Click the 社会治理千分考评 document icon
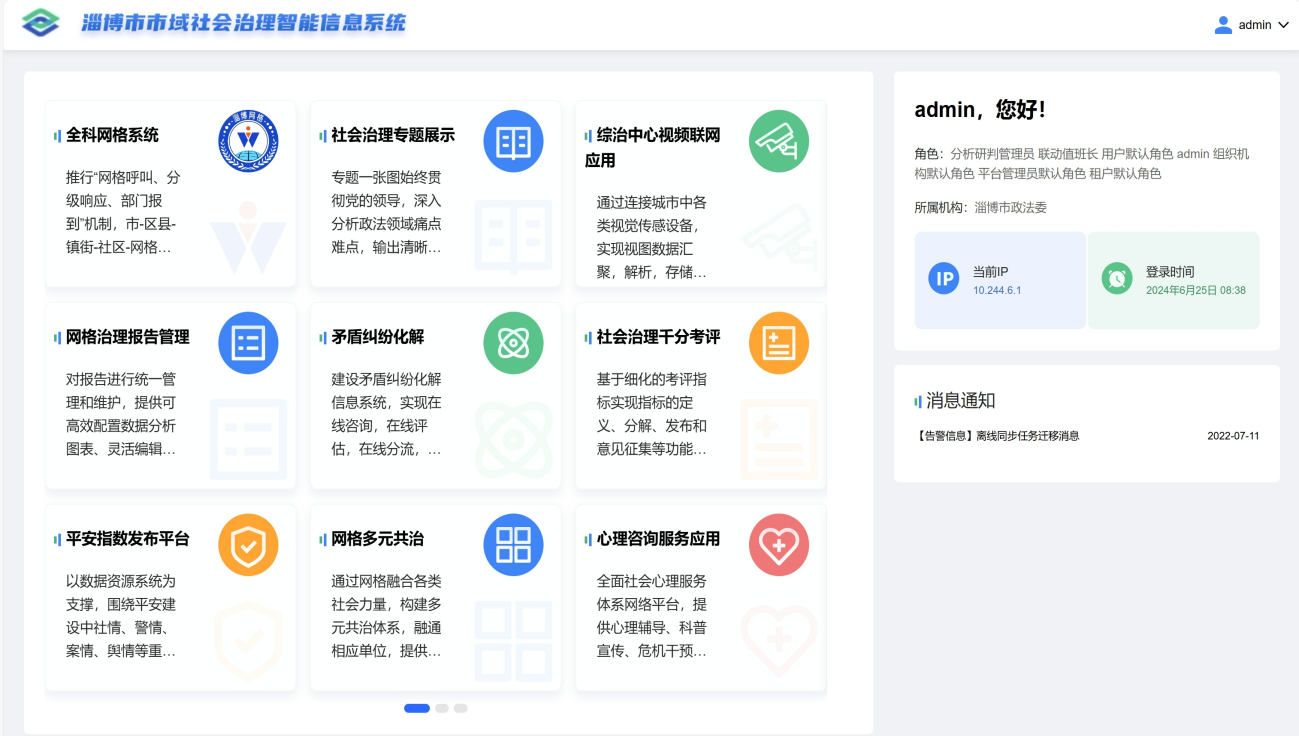Image resolution: width=1299 pixels, height=736 pixels. click(x=778, y=343)
